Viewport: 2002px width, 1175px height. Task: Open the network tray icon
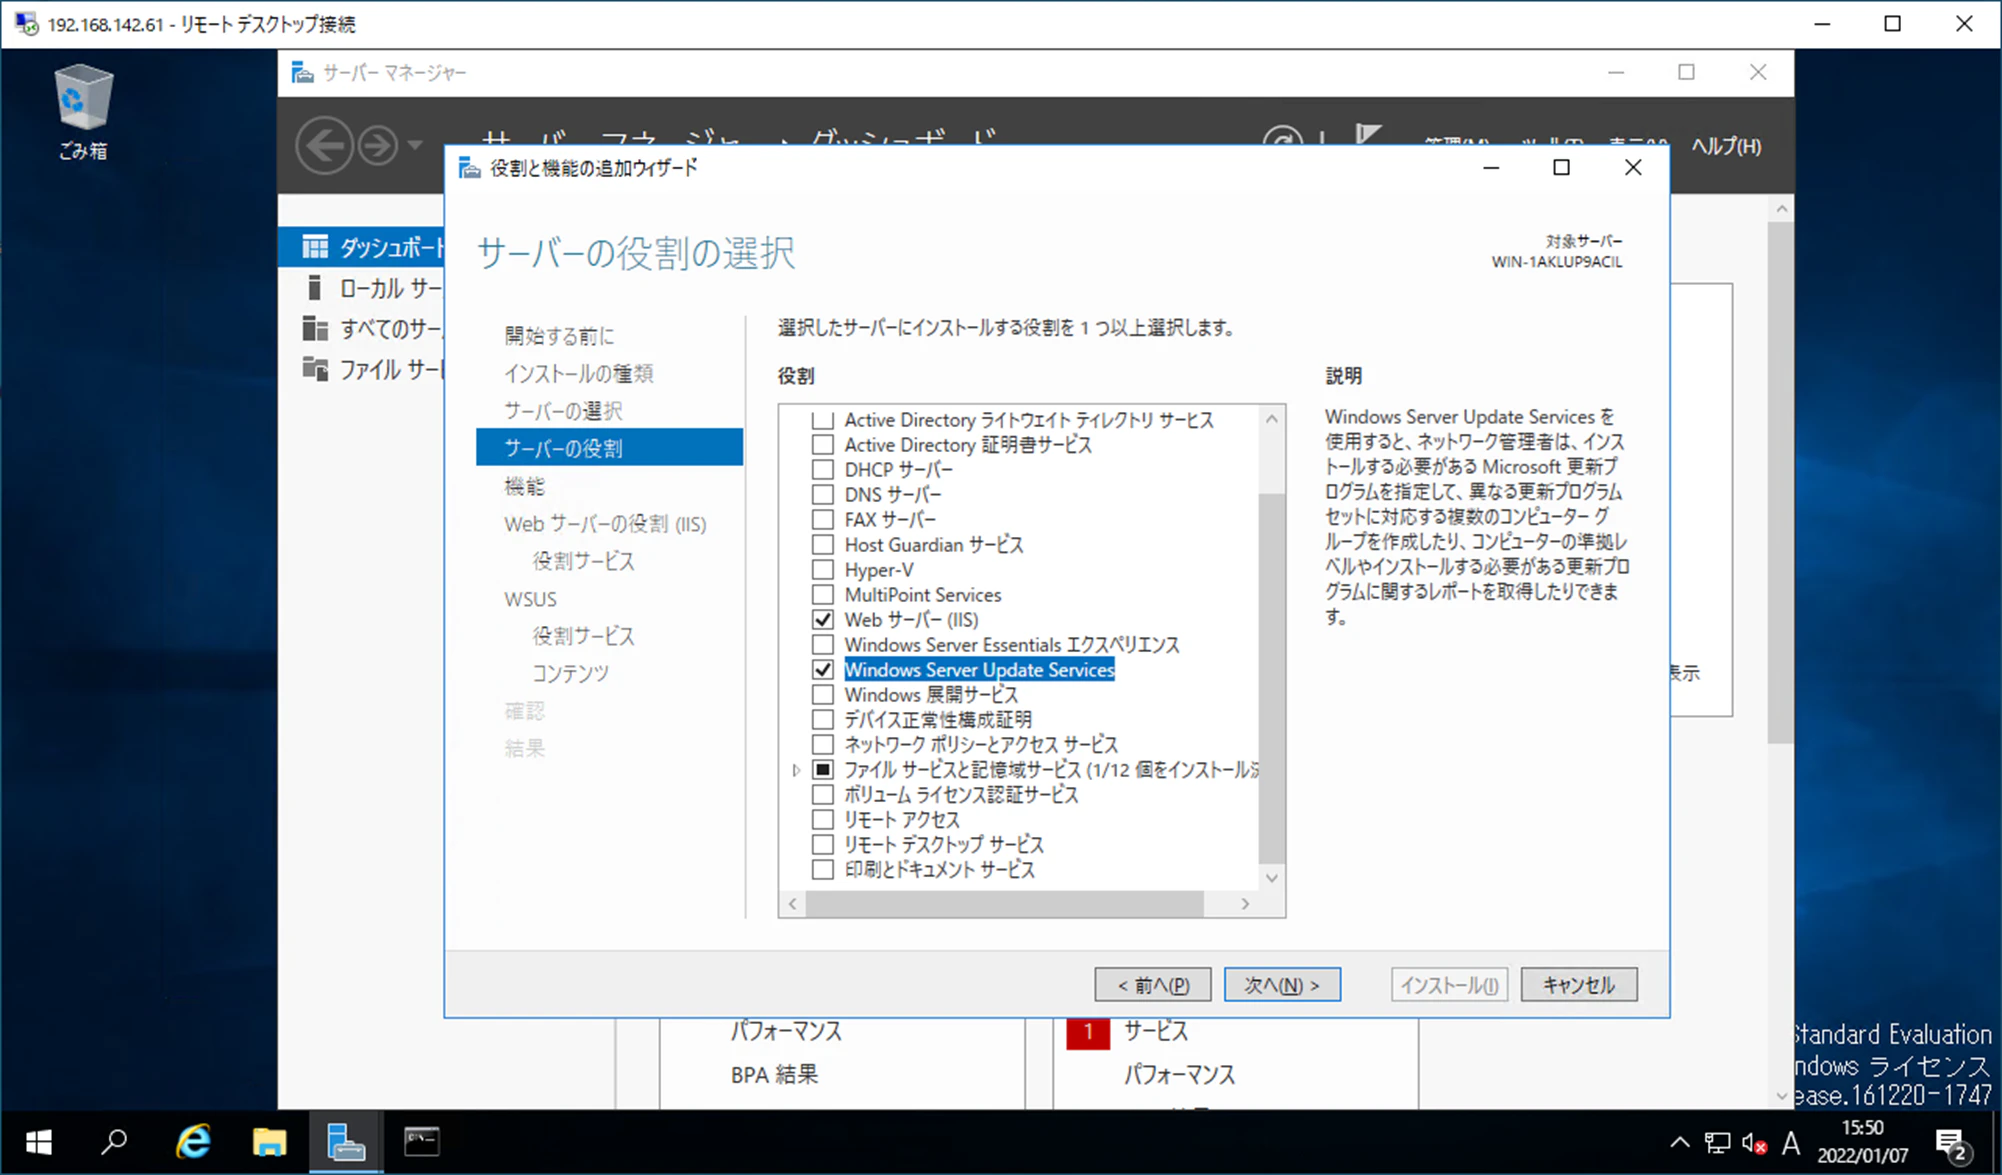pos(1717,1142)
